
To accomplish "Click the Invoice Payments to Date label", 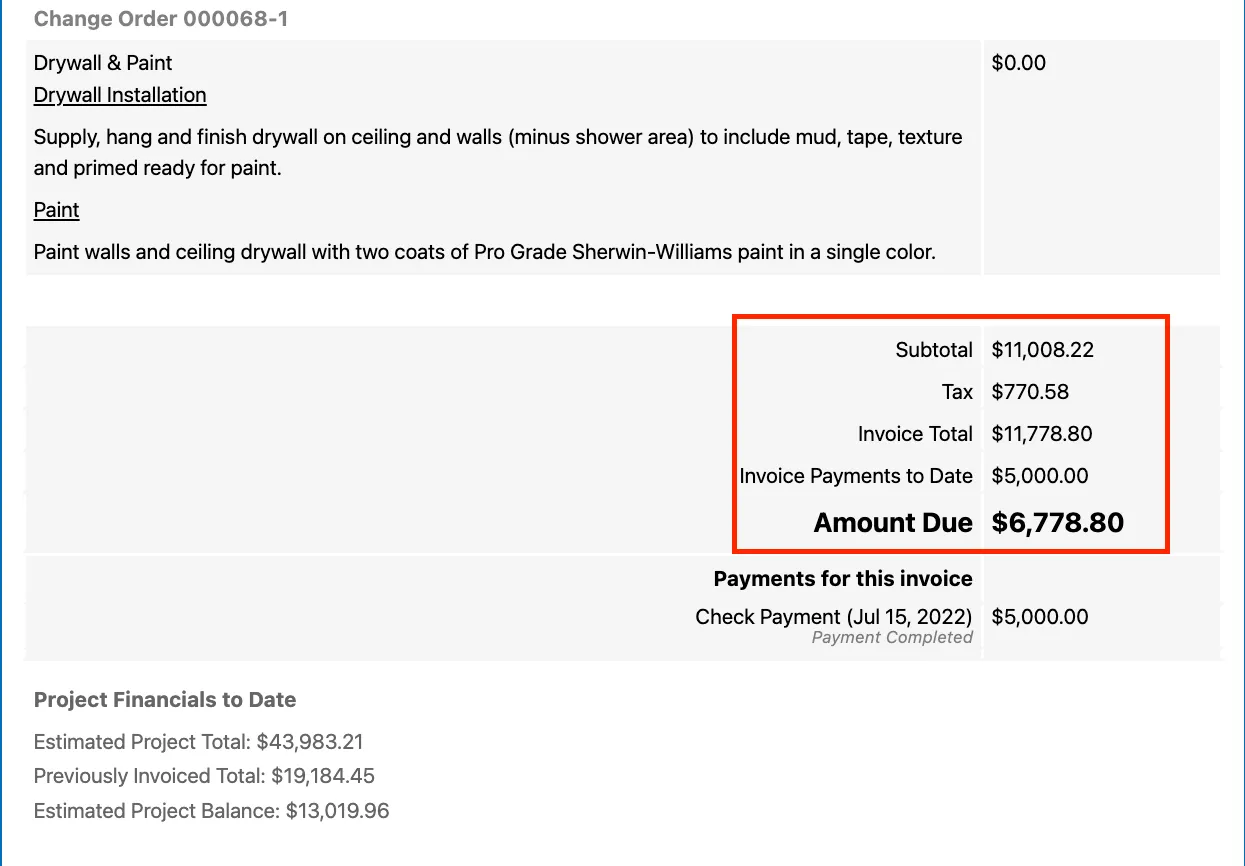I will [x=856, y=476].
